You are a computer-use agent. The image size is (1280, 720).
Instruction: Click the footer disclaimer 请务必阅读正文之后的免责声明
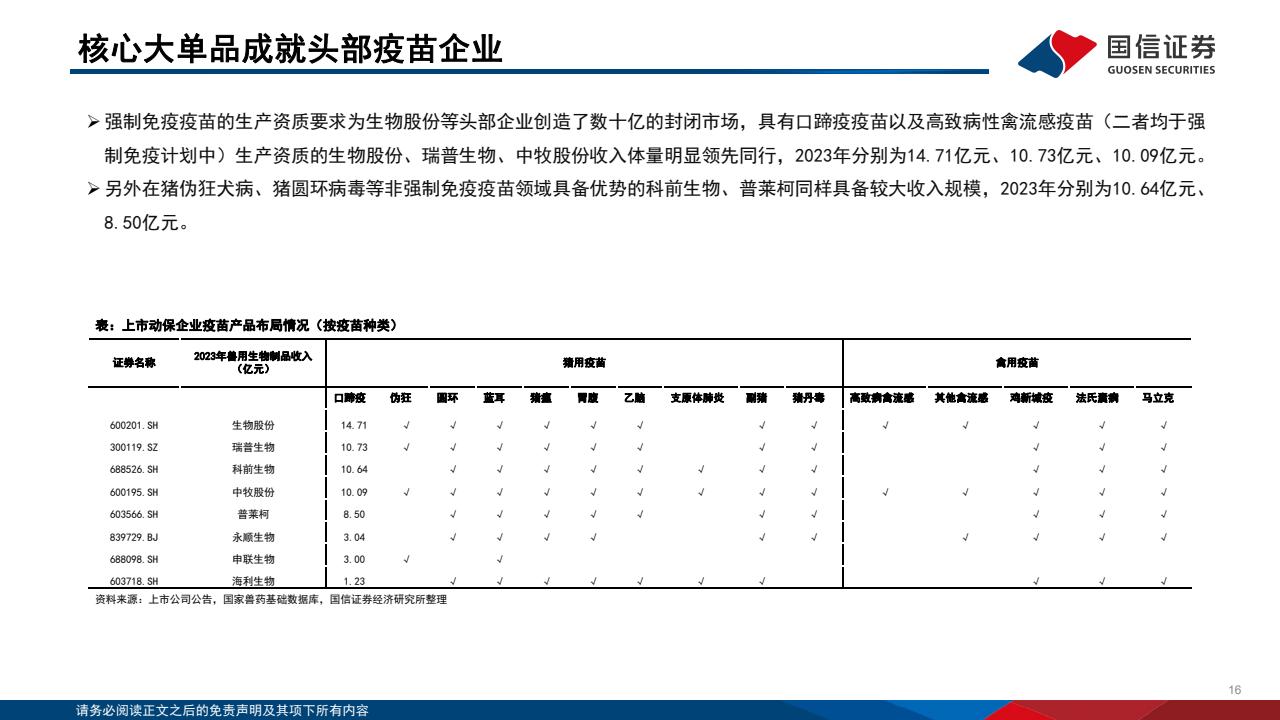pos(222,711)
